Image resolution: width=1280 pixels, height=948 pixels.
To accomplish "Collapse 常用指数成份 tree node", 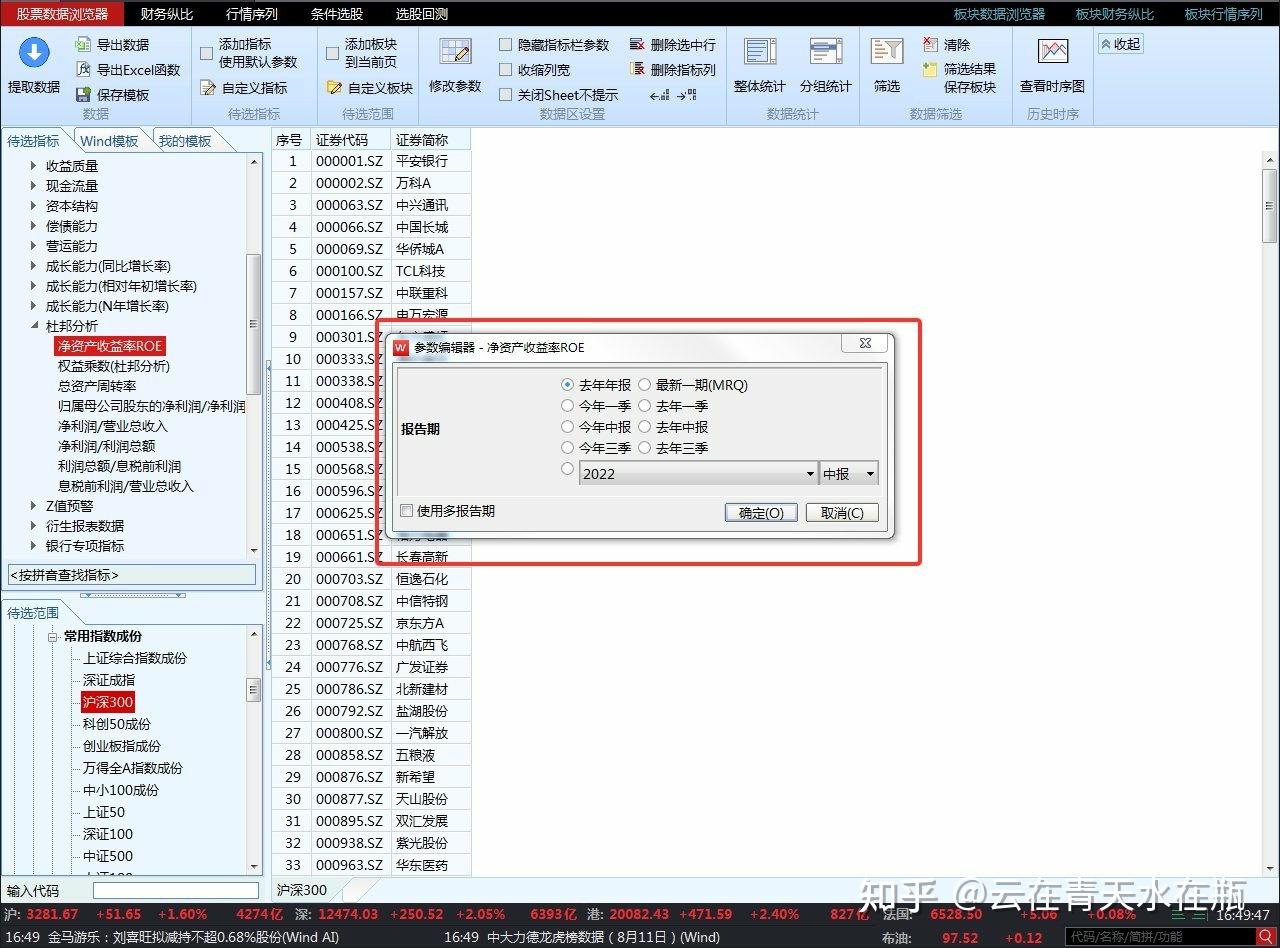I will pos(53,636).
